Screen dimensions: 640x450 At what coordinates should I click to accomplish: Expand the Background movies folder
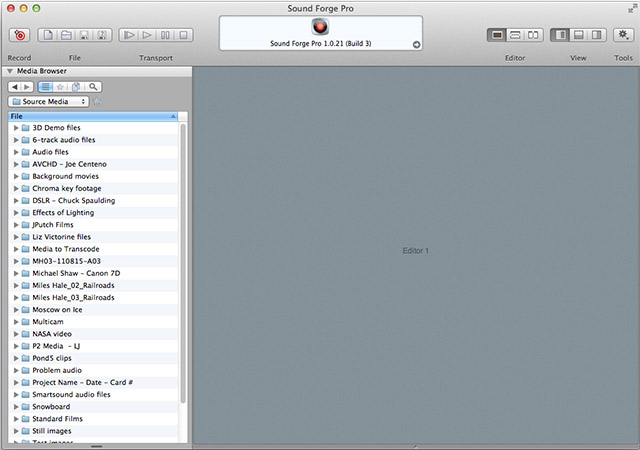16,176
